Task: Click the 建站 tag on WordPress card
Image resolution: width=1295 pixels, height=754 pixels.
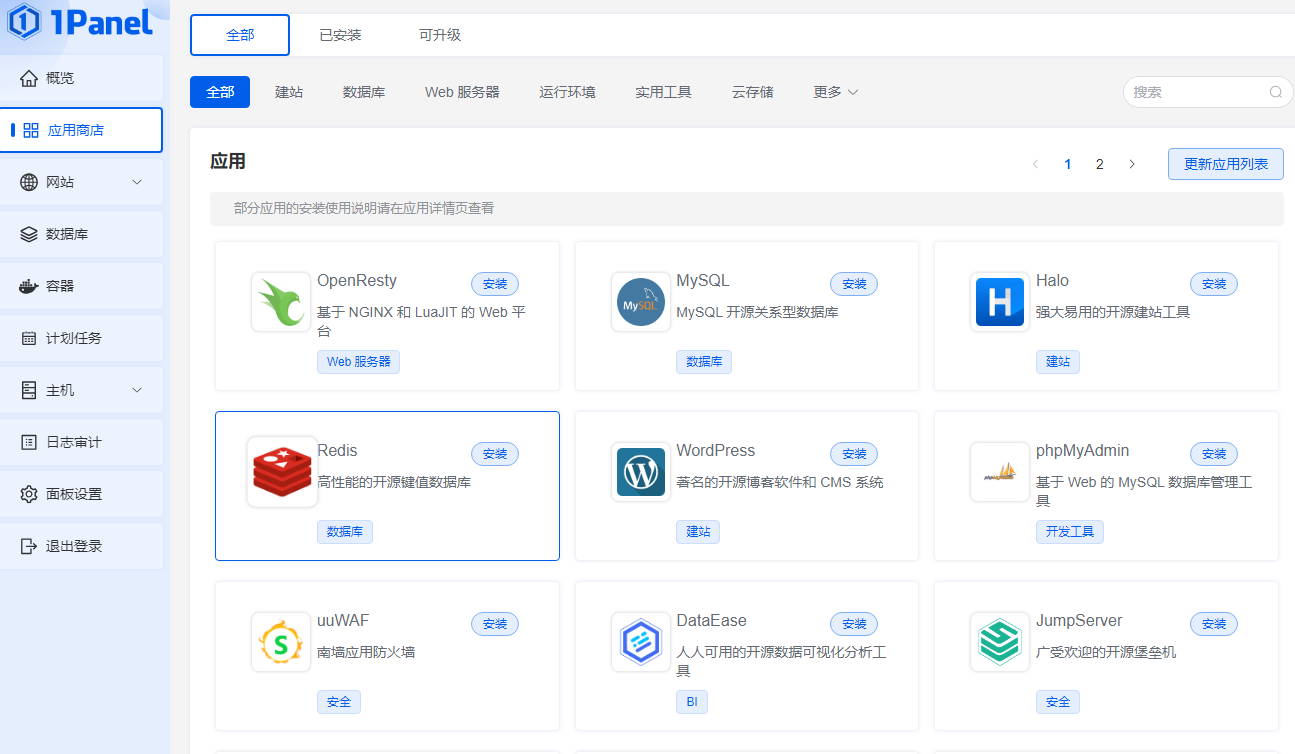Action: tap(698, 532)
